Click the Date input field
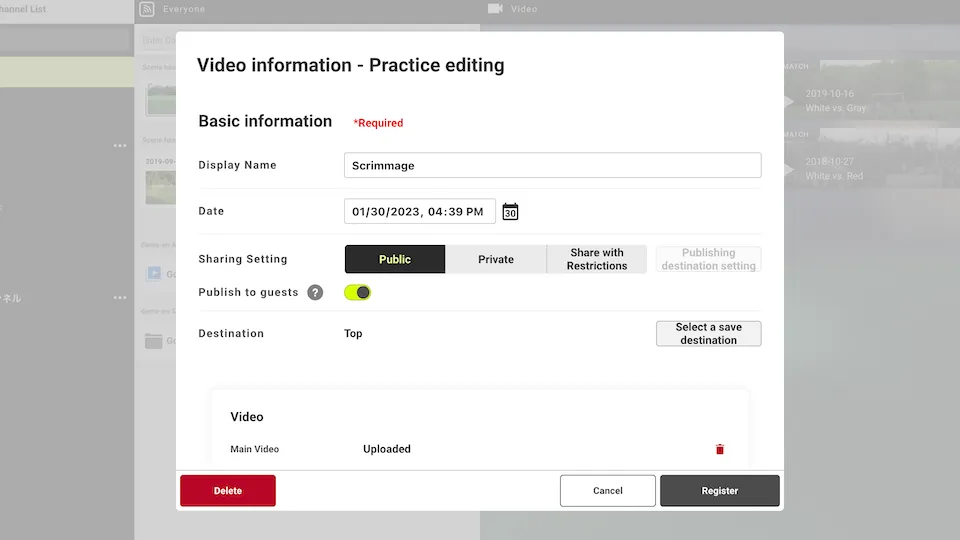 click(419, 211)
